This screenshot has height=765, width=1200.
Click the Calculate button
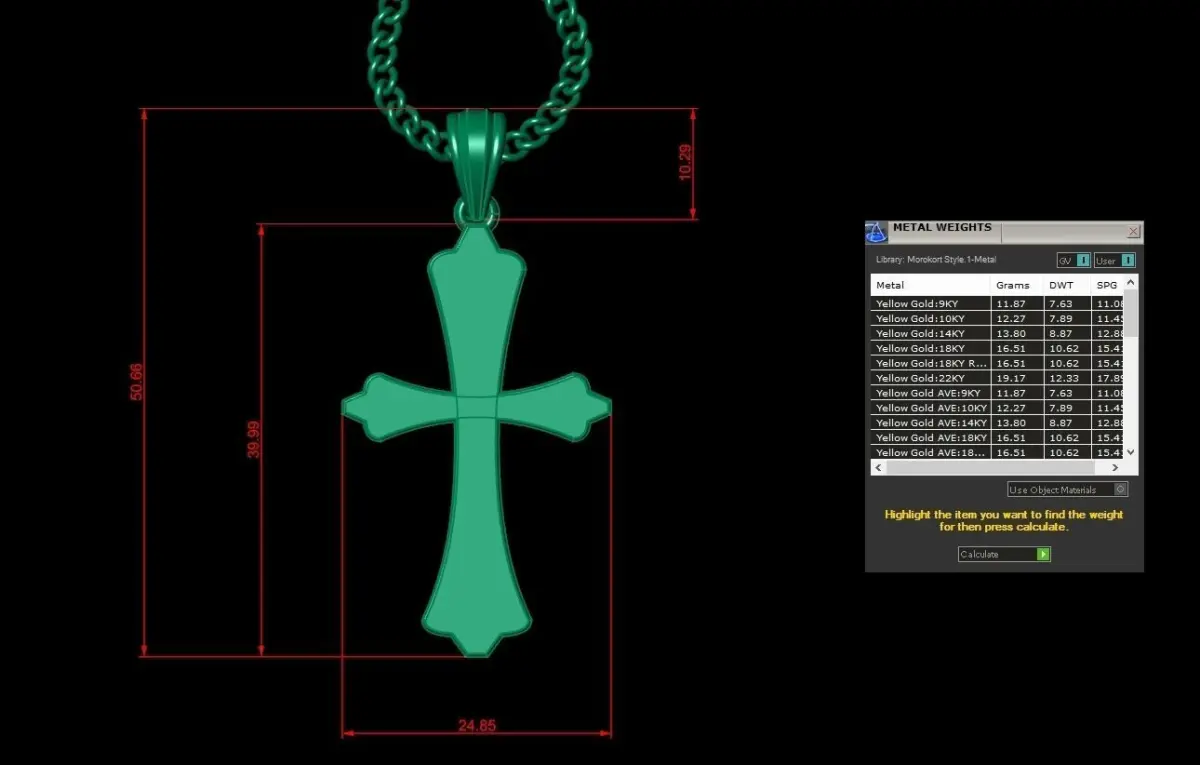1004,554
